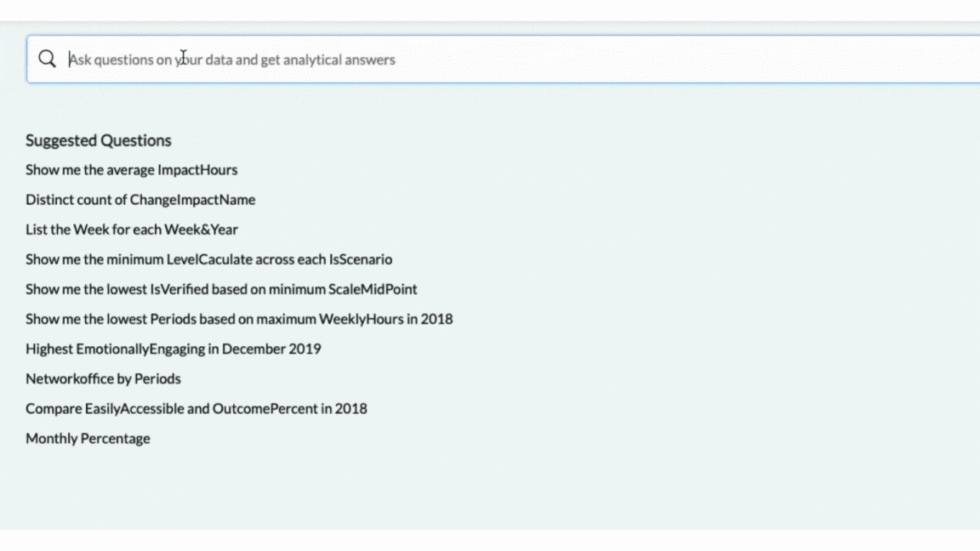Click the 'Suggested Questions' heading
This screenshot has height=551, width=980.
tap(98, 140)
